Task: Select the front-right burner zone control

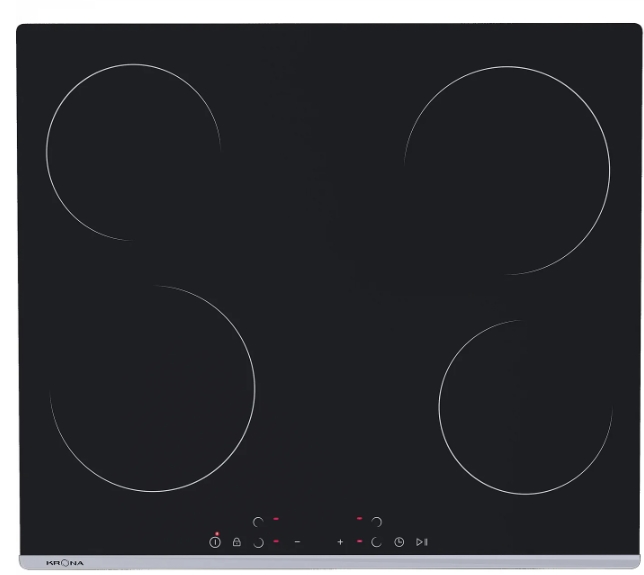Action: pyautogui.click(x=377, y=542)
